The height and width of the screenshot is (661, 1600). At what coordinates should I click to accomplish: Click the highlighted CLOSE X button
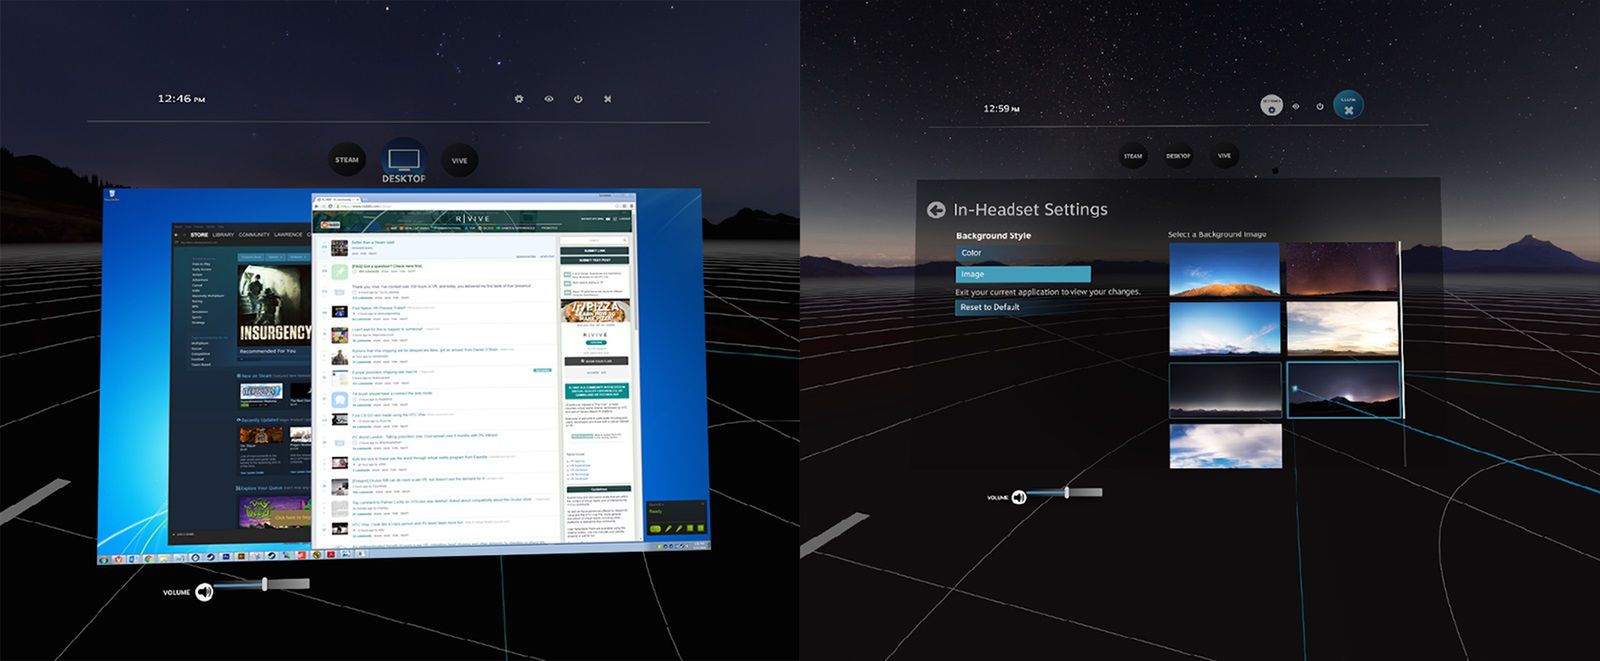pos(1349,105)
